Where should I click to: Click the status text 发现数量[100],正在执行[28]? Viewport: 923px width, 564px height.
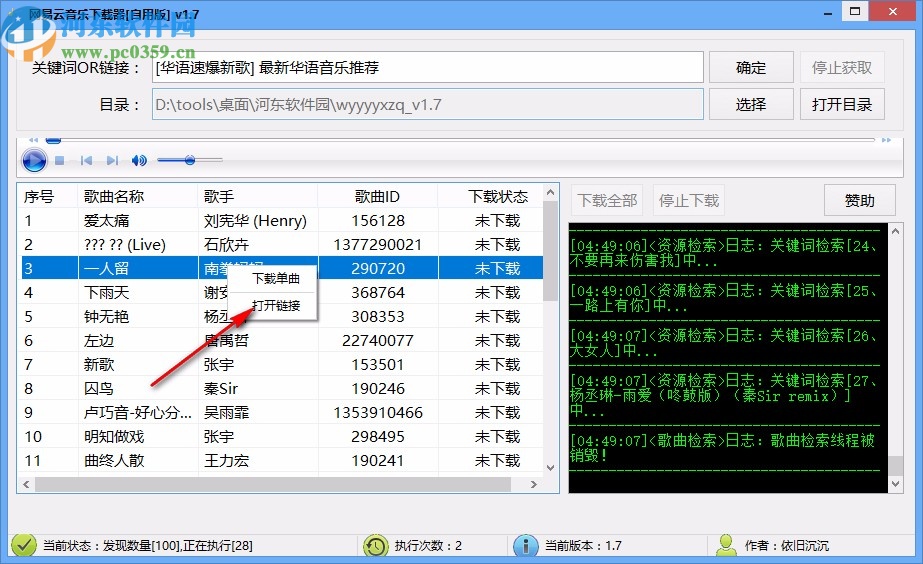coord(177,546)
